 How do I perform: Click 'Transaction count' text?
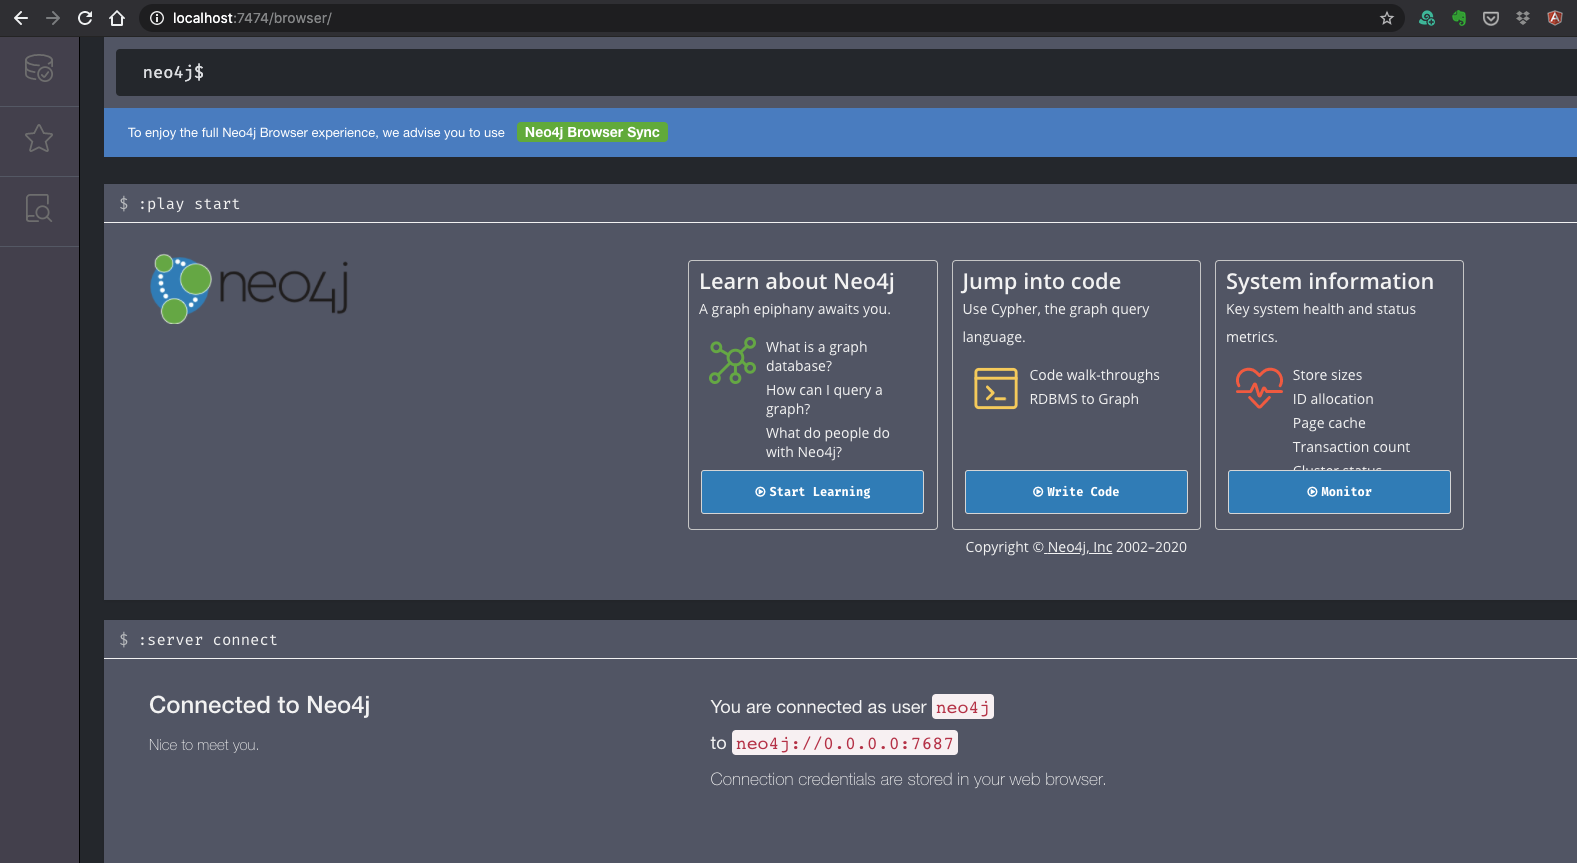coord(1351,447)
